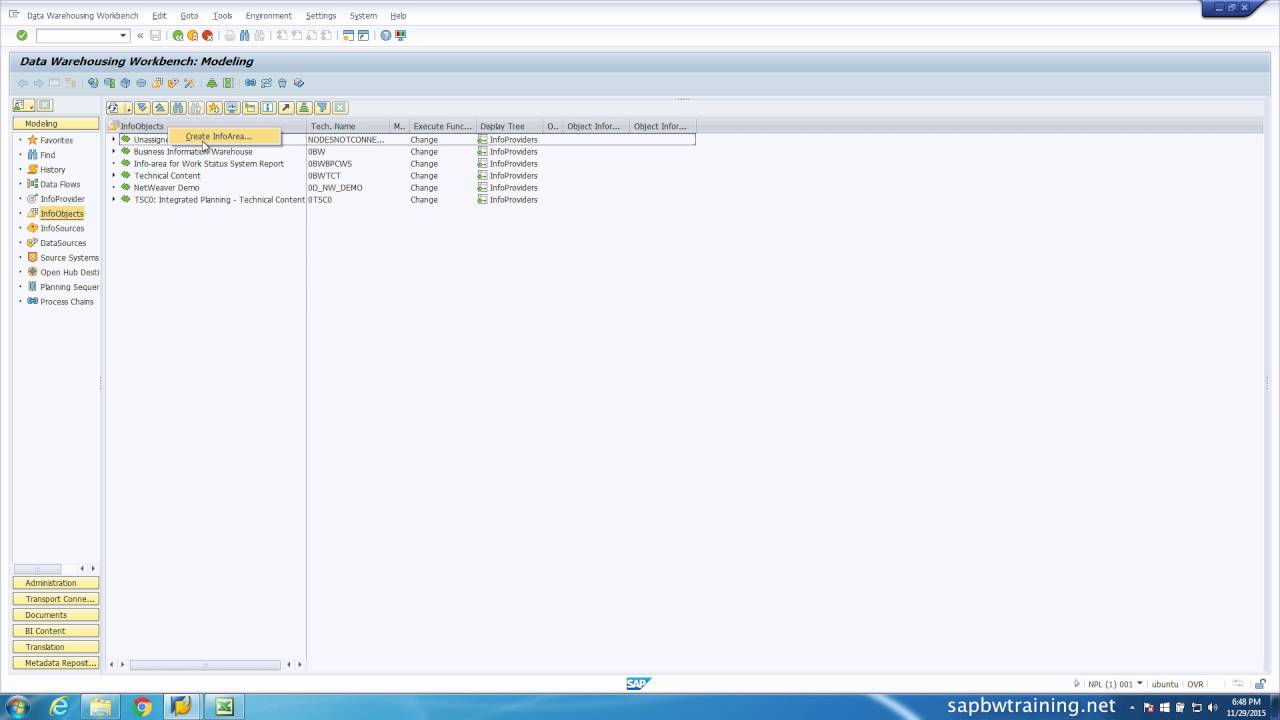The width and height of the screenshot is (1280, 720).
Task: Open the NPL (1) 001 system dropdown
Action: 1140,684
